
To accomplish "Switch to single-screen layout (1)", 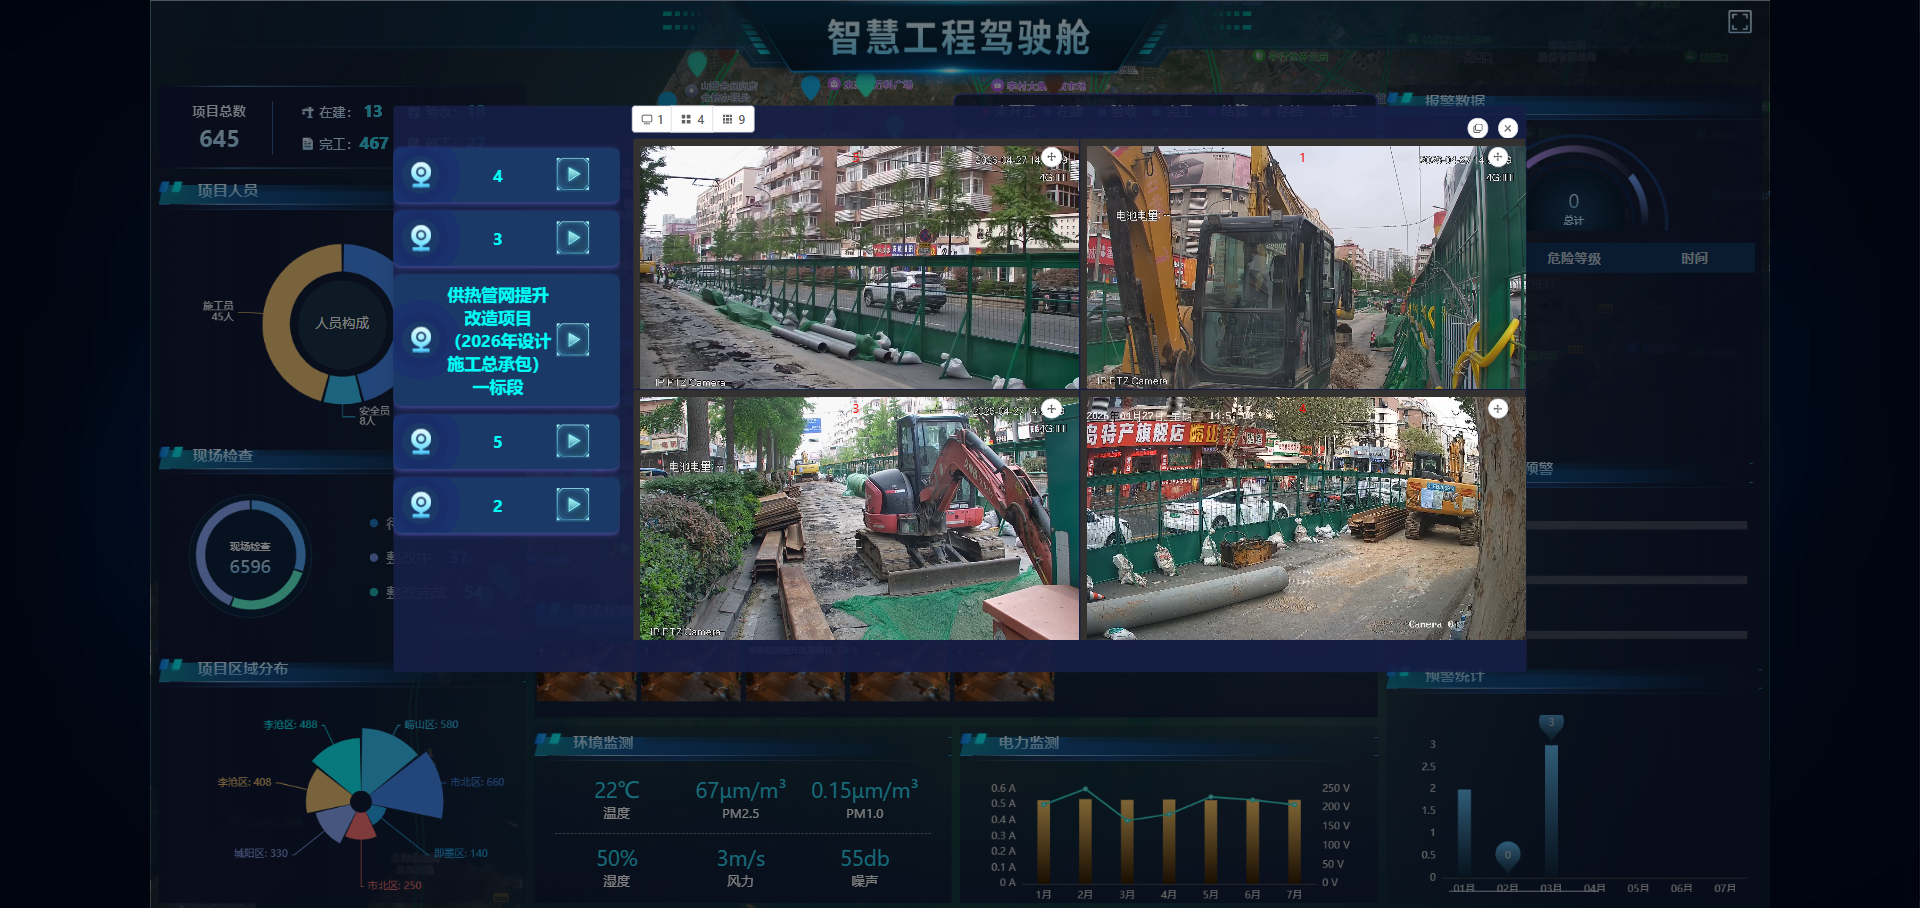I will [652, 120].
